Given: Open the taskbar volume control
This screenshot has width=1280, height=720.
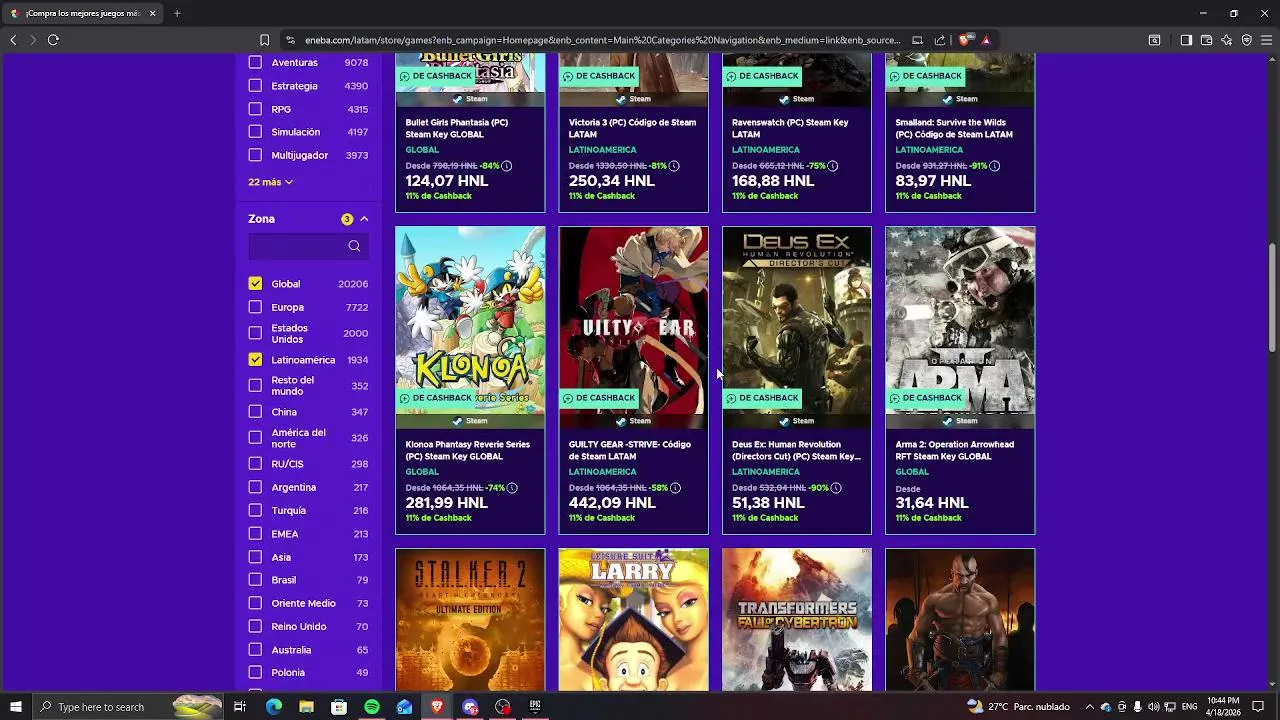Looking at the screenshot, I should coord(1154,707).
